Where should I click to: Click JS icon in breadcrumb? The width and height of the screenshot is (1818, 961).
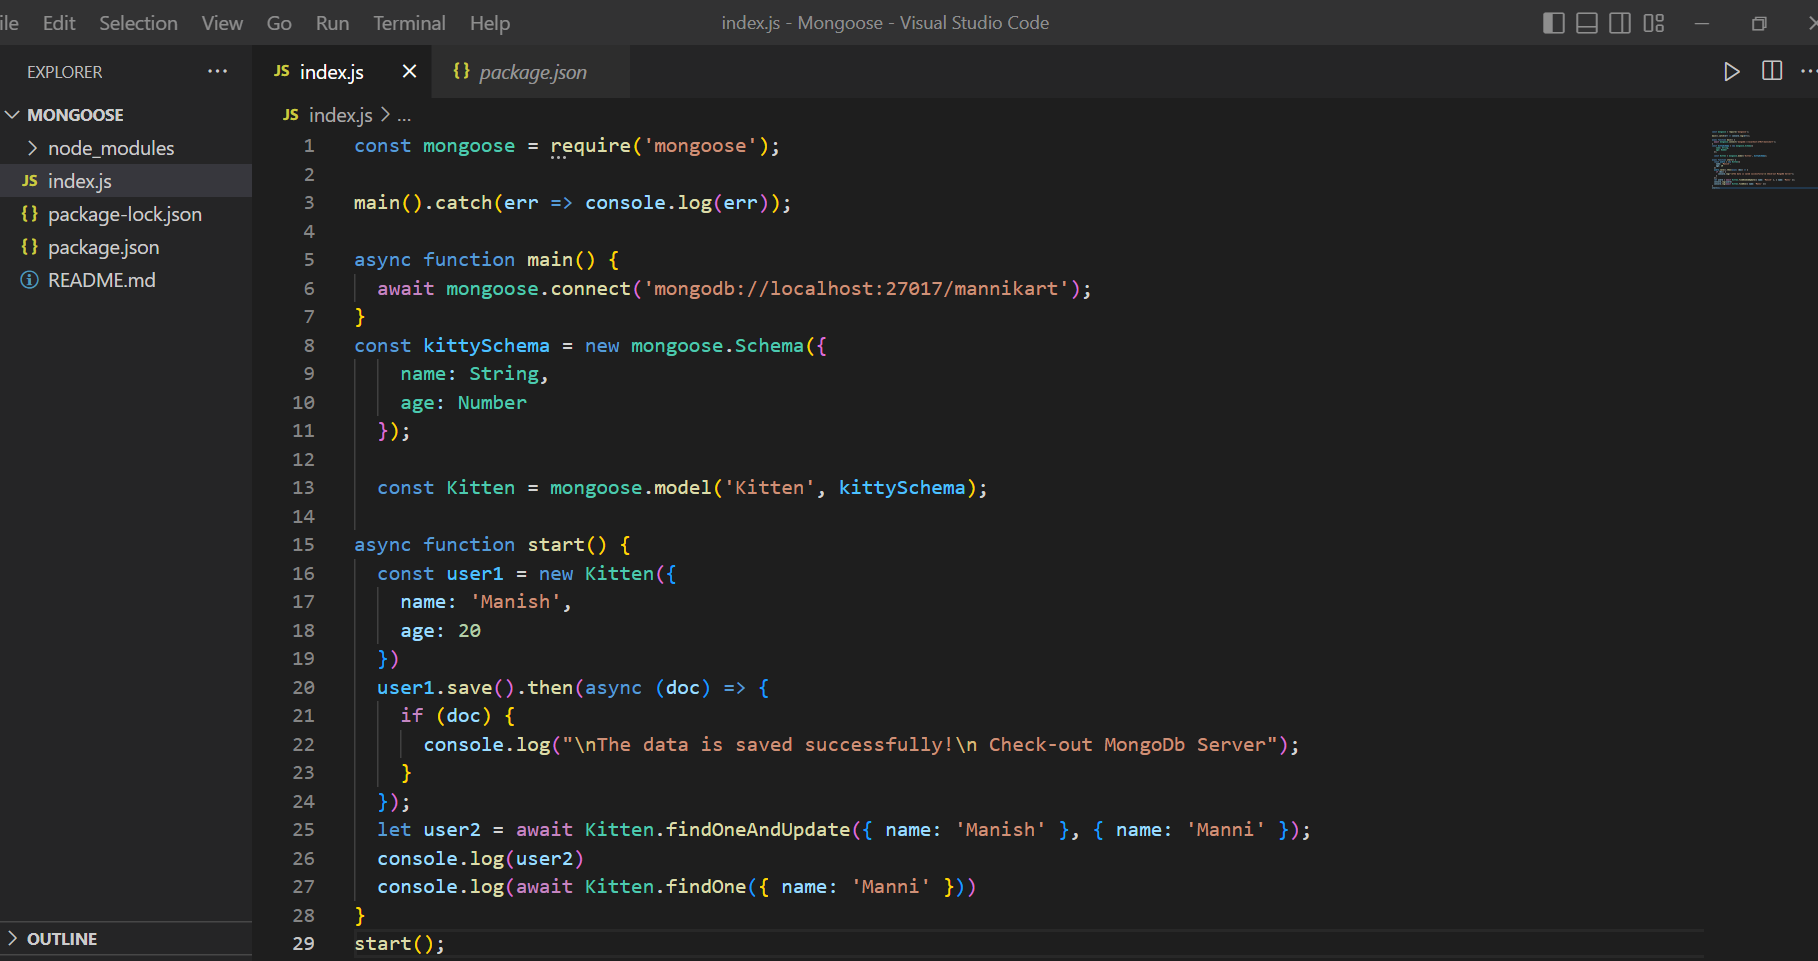coord(291,115)
